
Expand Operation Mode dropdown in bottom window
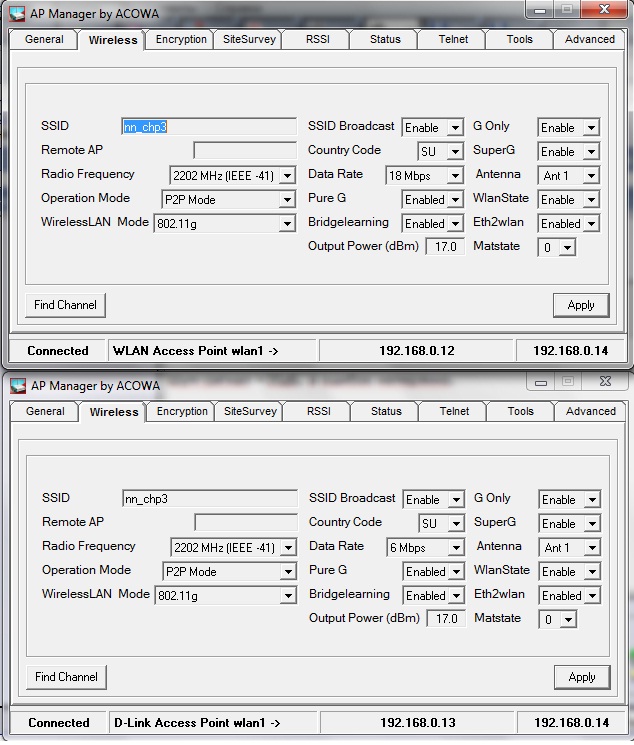point(230,572)
